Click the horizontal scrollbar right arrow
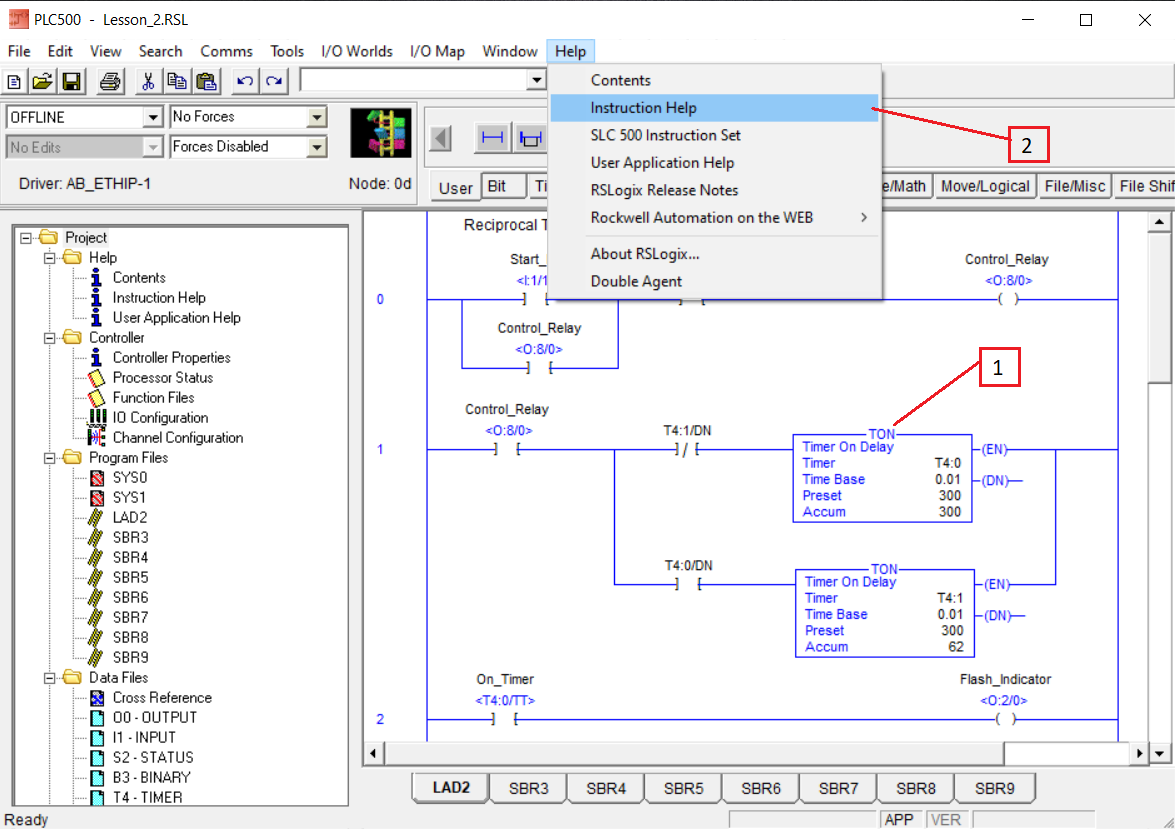Screen dimensions: 1175x829 click(x=1139, y=753)
